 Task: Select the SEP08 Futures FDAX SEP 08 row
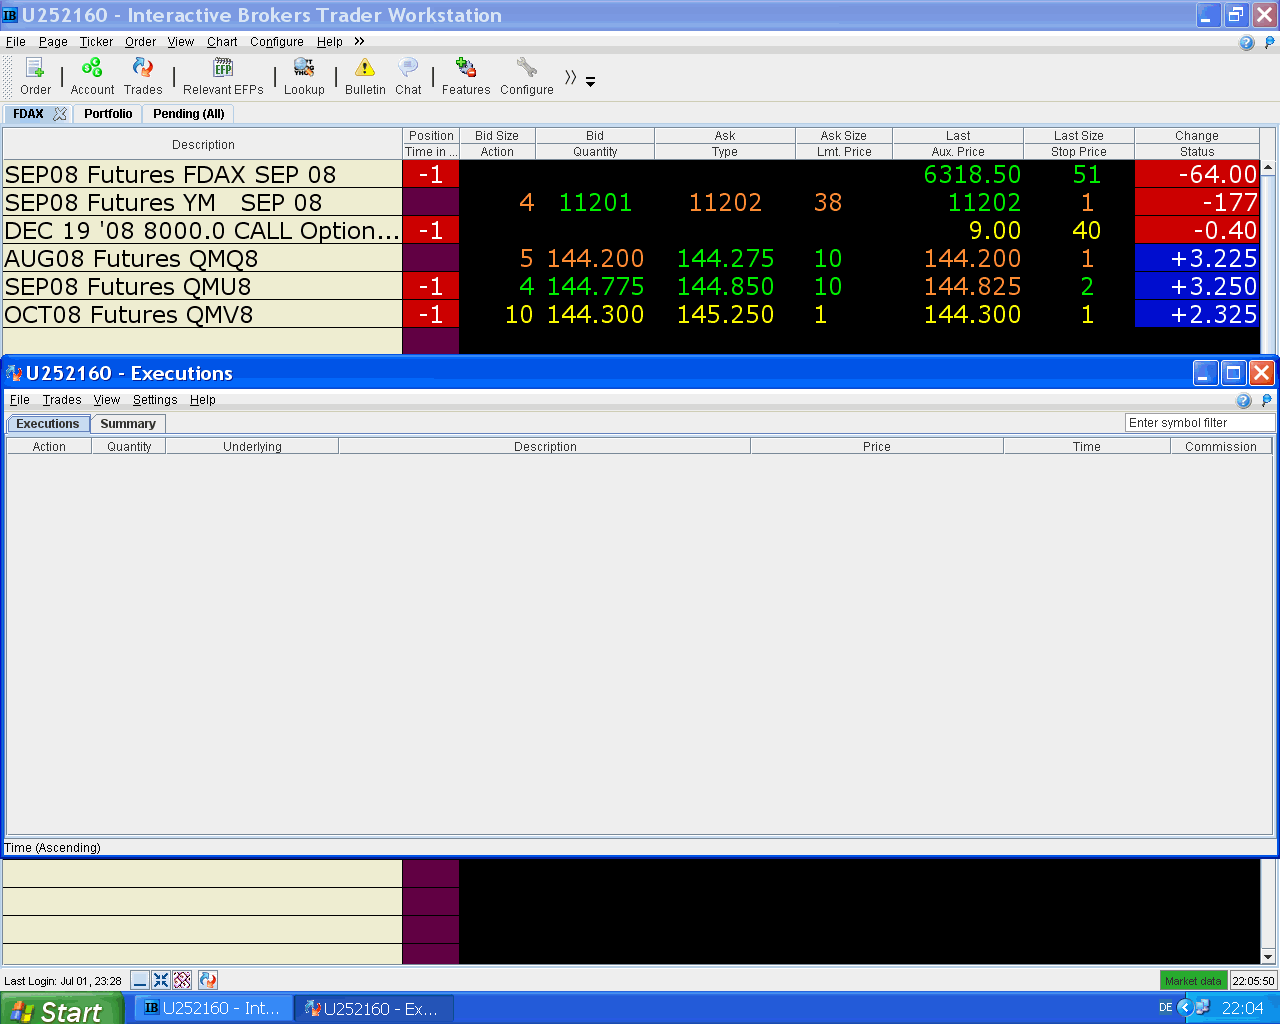[630, 174]
